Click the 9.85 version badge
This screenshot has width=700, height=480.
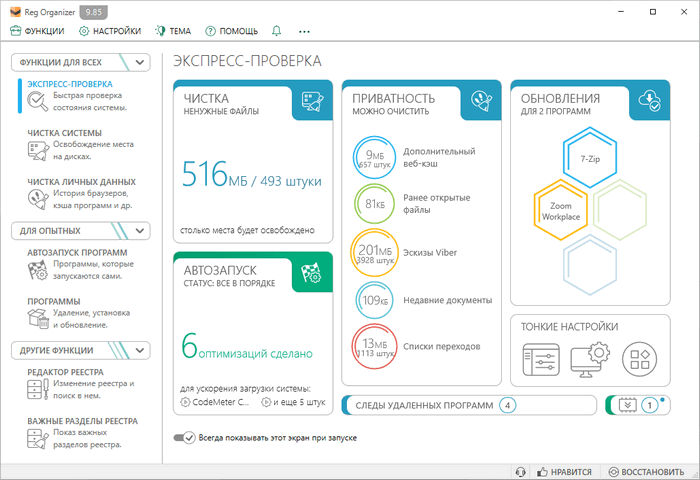click(93, 12)
